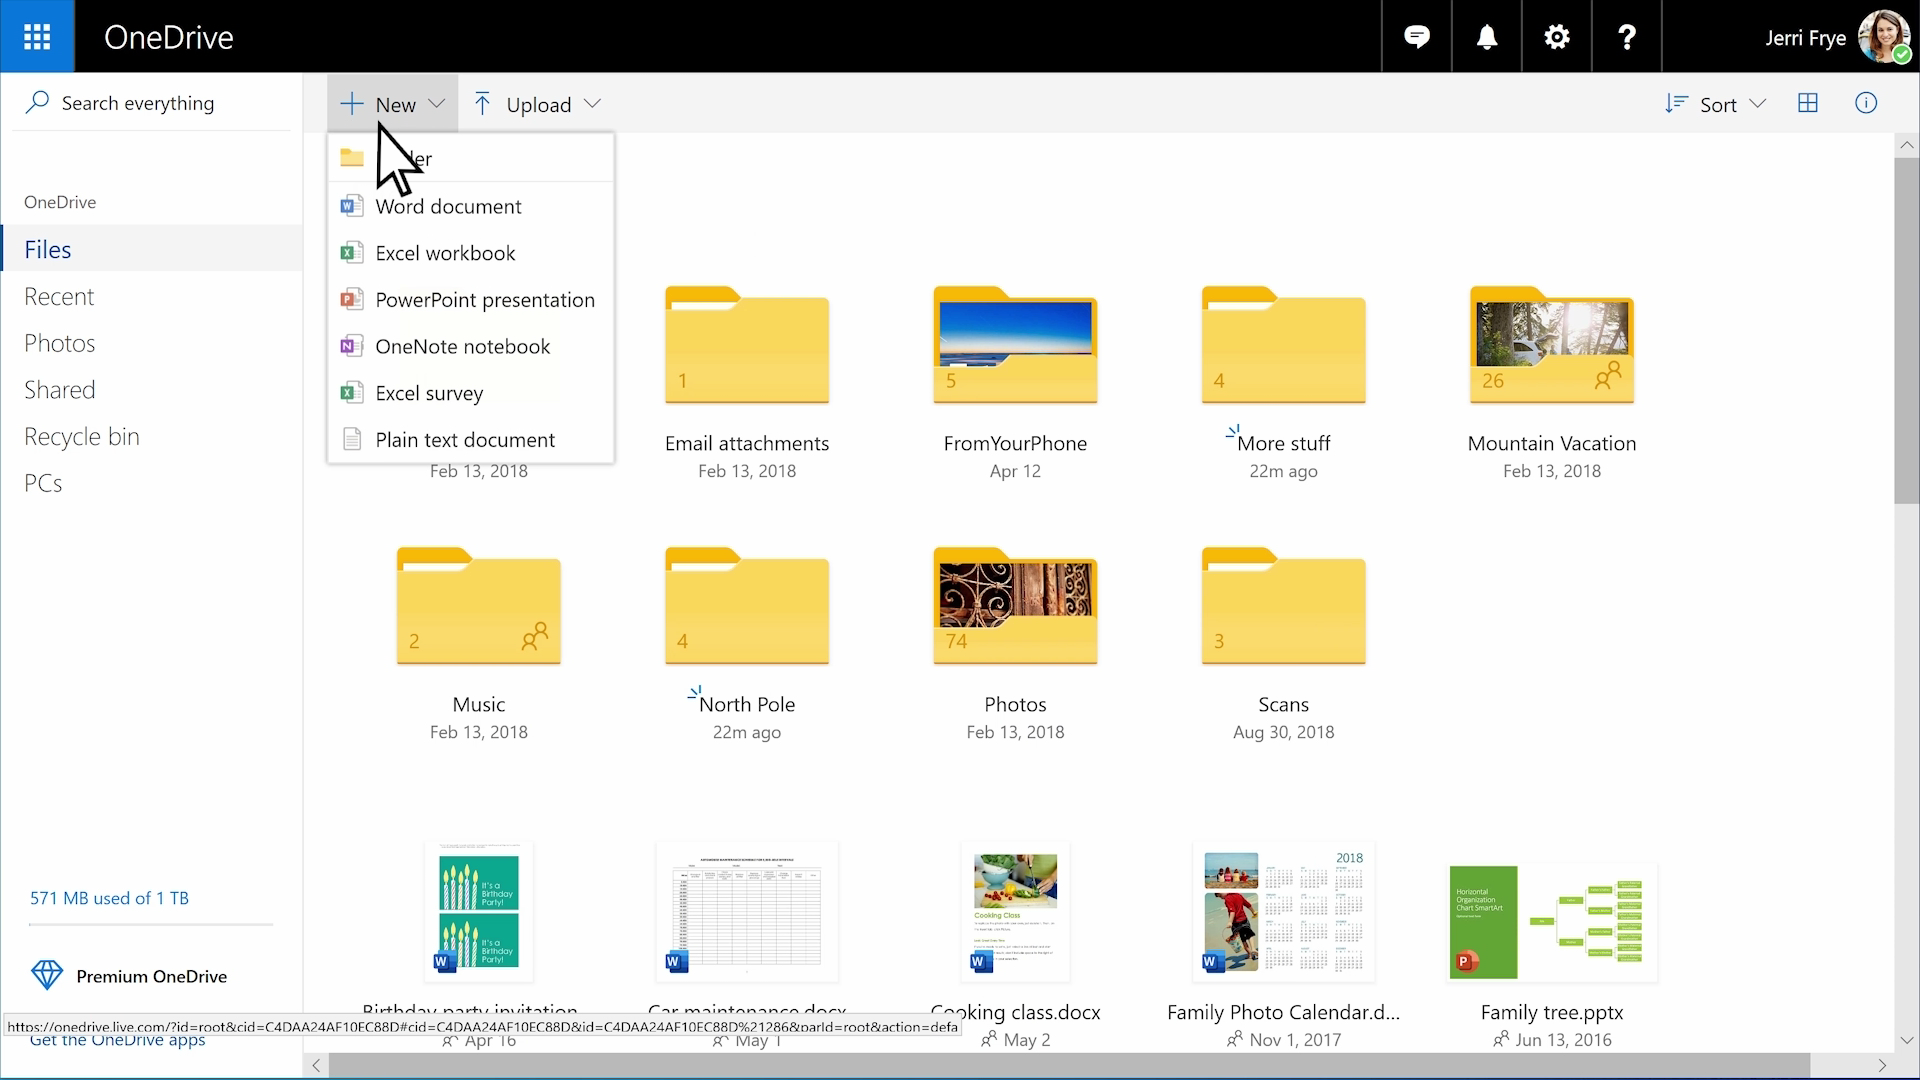Click the PowerPoint icon in the New menu
1920x1080 pixels.
coord(351,299)
